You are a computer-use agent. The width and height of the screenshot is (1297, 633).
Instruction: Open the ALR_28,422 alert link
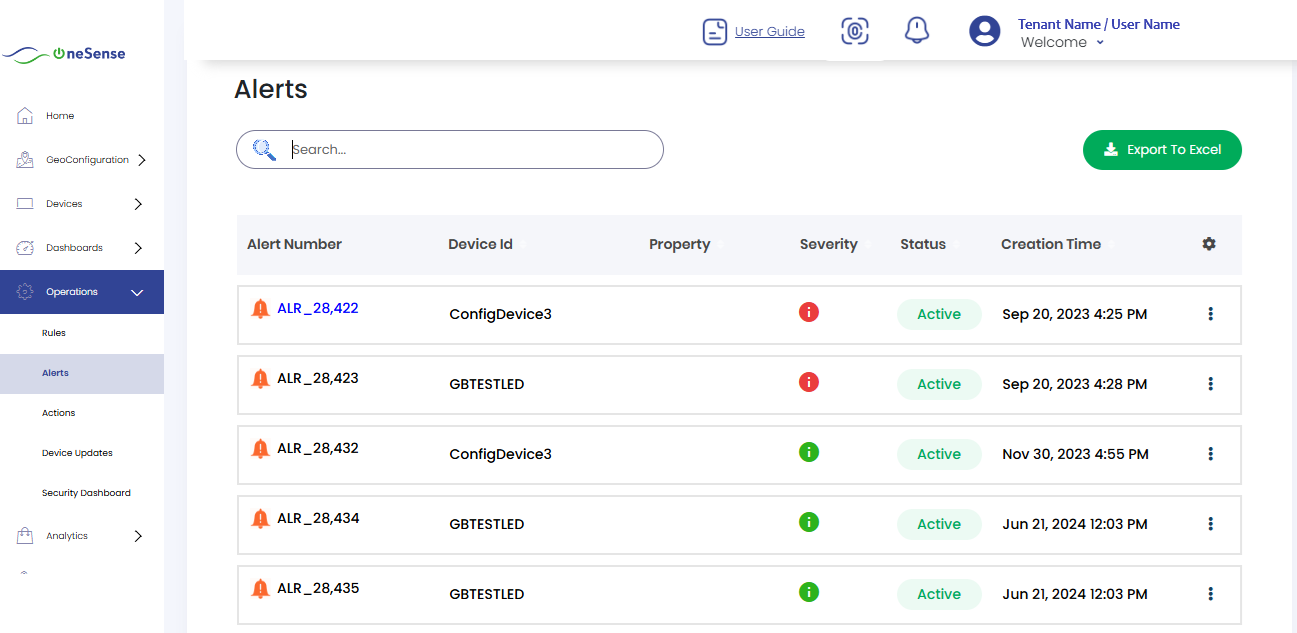(x=317, y=308)
